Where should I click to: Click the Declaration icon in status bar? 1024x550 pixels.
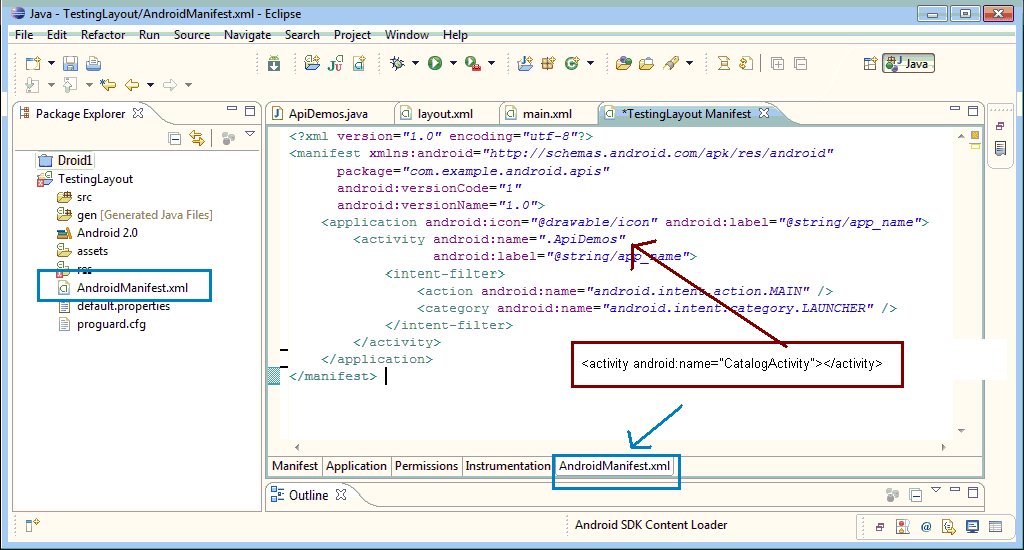pos(949,526)
